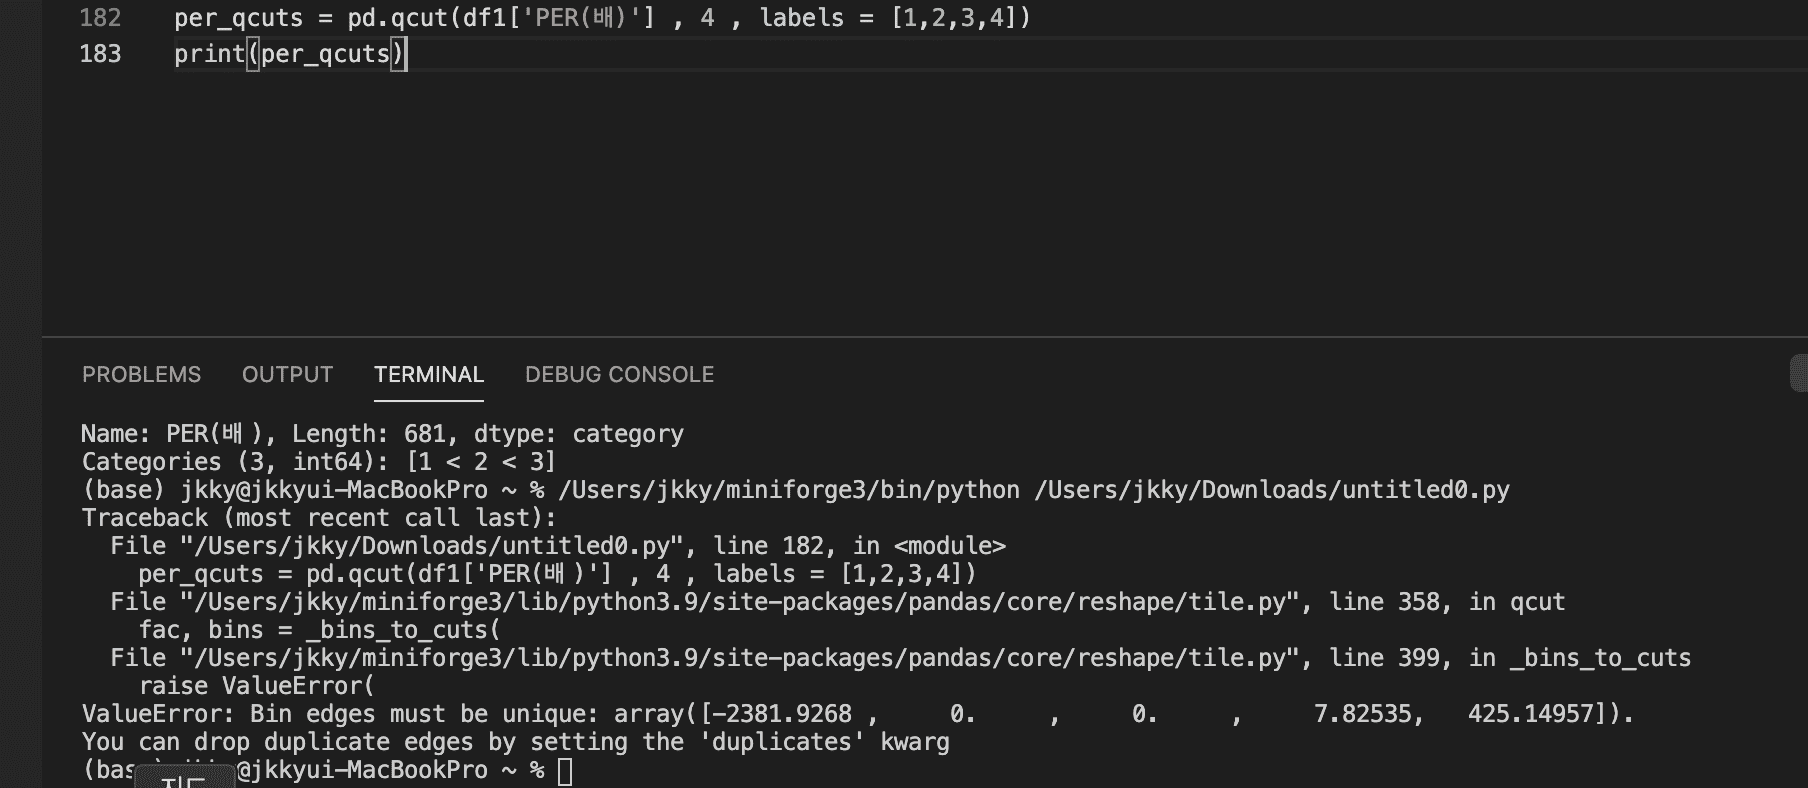Screen dimensions: 1808x788
Task: Click line number 182 in the gutter
Action: pyautogui.click(x=100, y=18)
